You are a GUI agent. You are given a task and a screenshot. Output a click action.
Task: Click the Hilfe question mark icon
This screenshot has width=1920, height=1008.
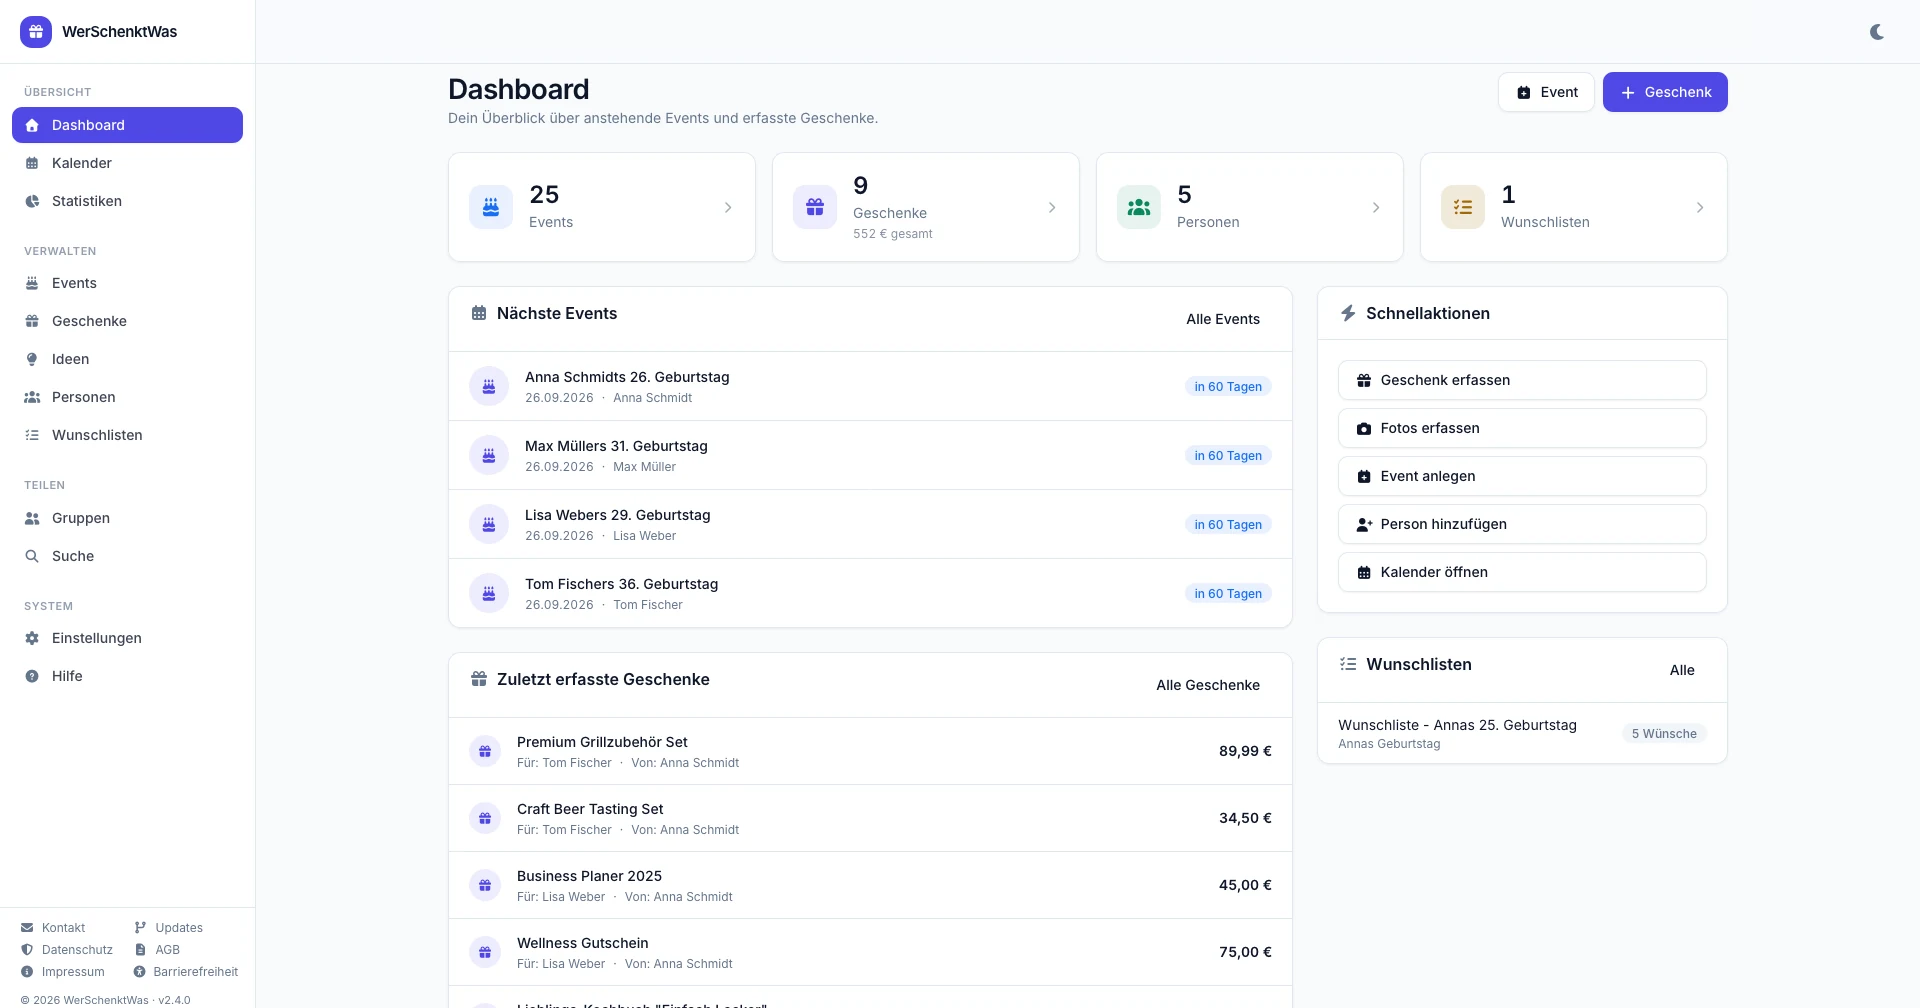click(x=32, y=676)
